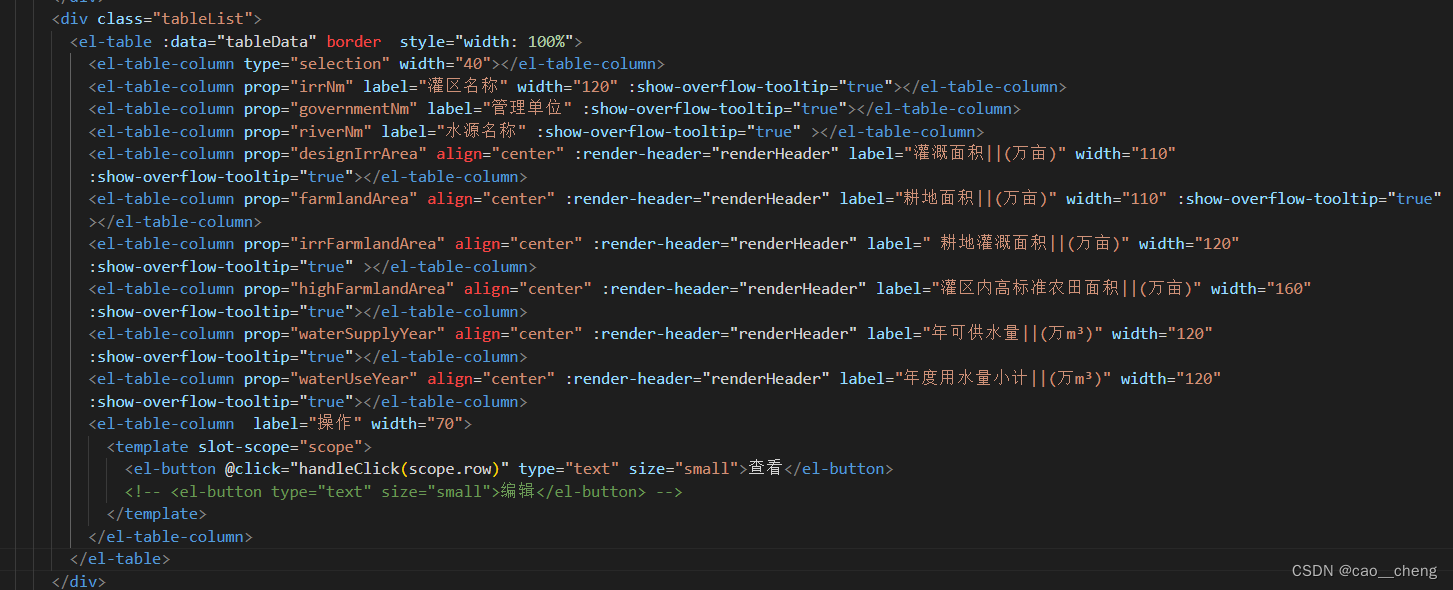1453x590 pixels.
Task: Select style="width: 100%" on el-table
Action: point(486,41)
